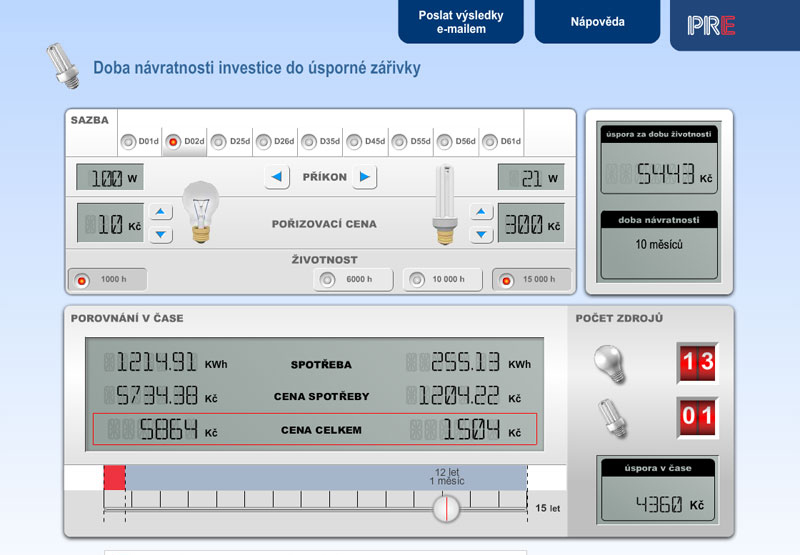
Task: Click the ŽIVOTNOST heading
Action: 324,260
